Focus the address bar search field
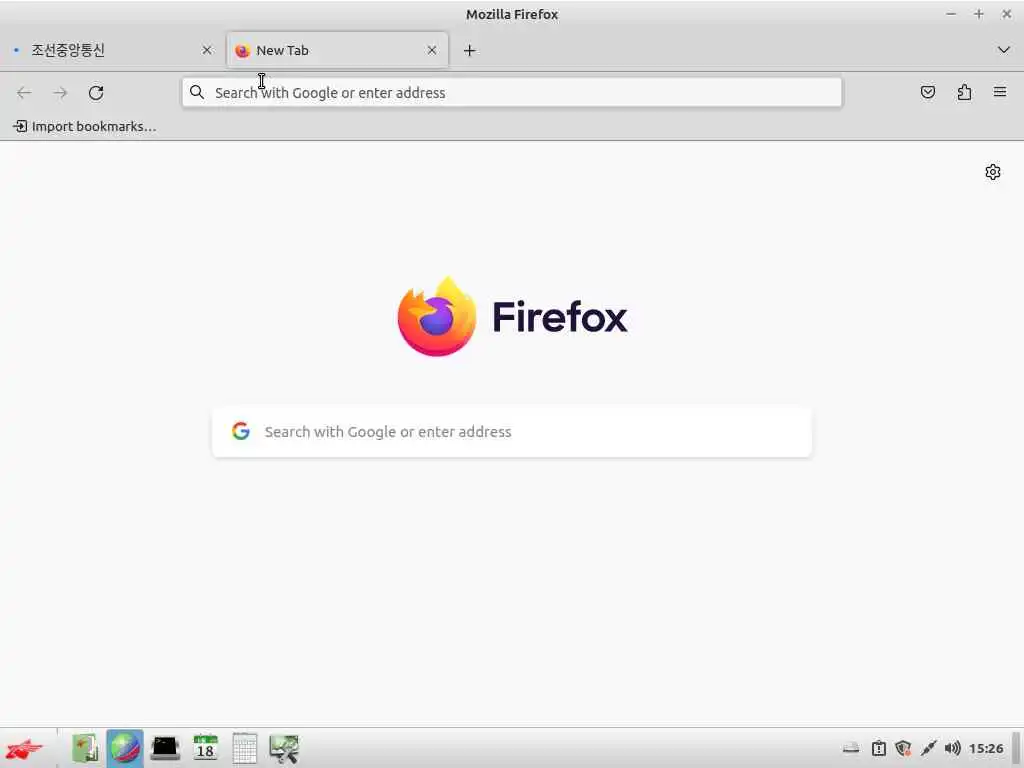 tap(512, 93)
